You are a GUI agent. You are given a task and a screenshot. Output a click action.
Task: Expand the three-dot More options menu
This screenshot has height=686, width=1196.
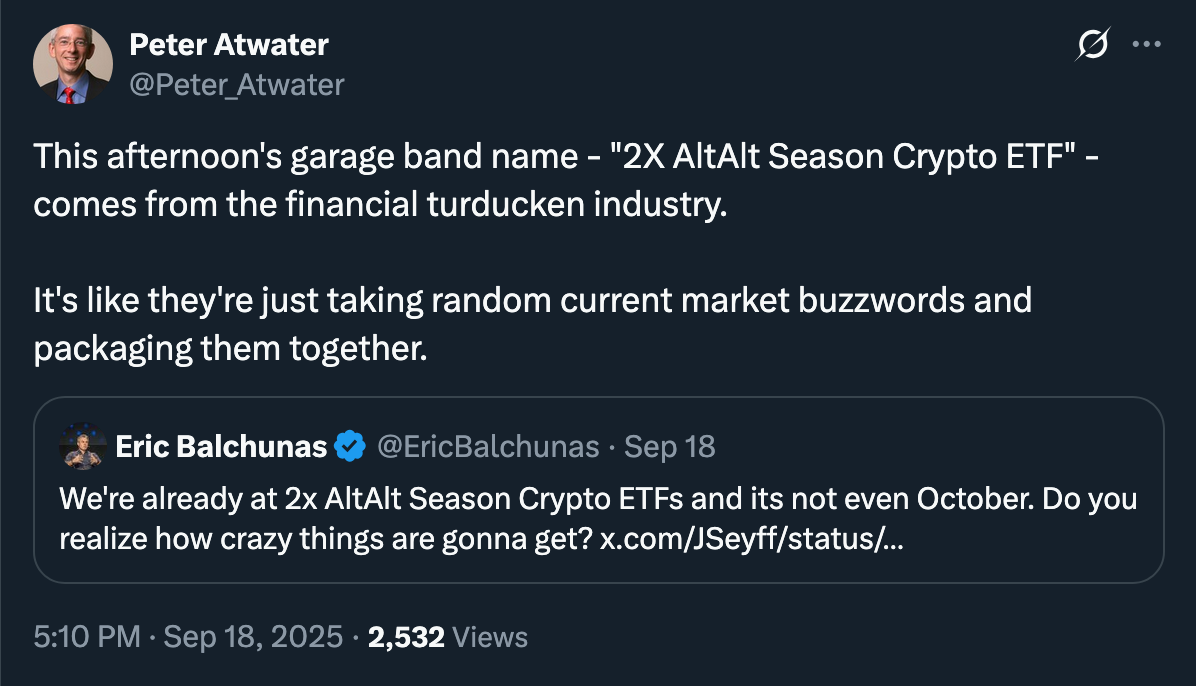pyautogui.click(x=1145, y=46)
